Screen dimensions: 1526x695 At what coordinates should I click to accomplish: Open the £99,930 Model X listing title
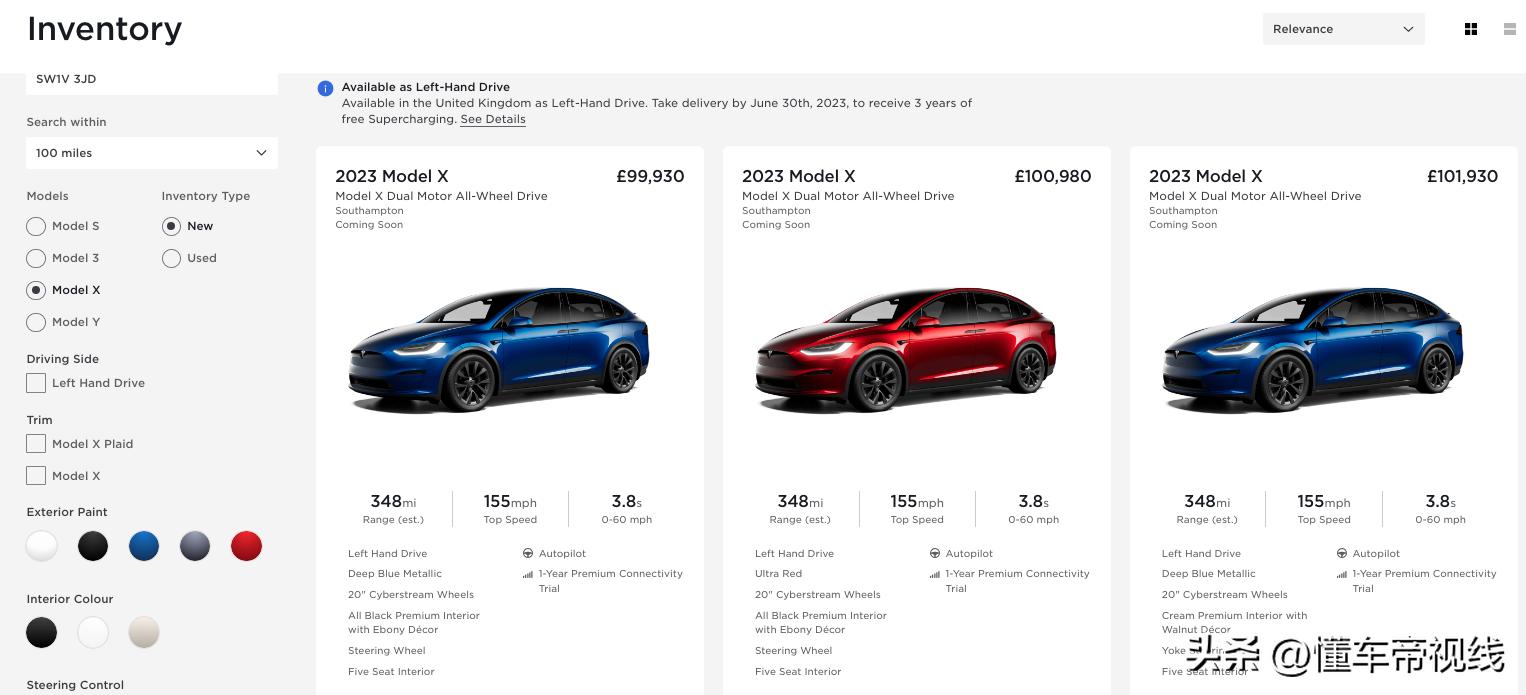click(x=393, y=176)
